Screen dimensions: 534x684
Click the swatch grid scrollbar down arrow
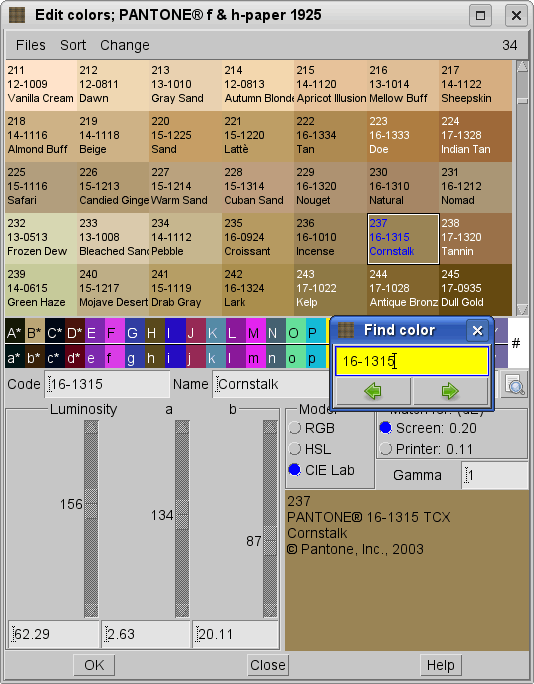coord(522,309)
